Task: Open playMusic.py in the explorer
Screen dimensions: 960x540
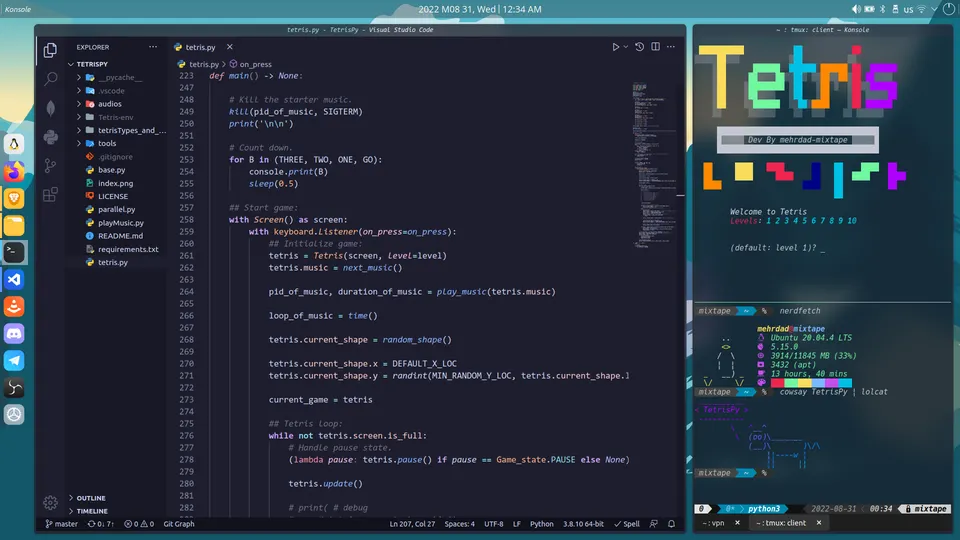Action: pos(121,223)
